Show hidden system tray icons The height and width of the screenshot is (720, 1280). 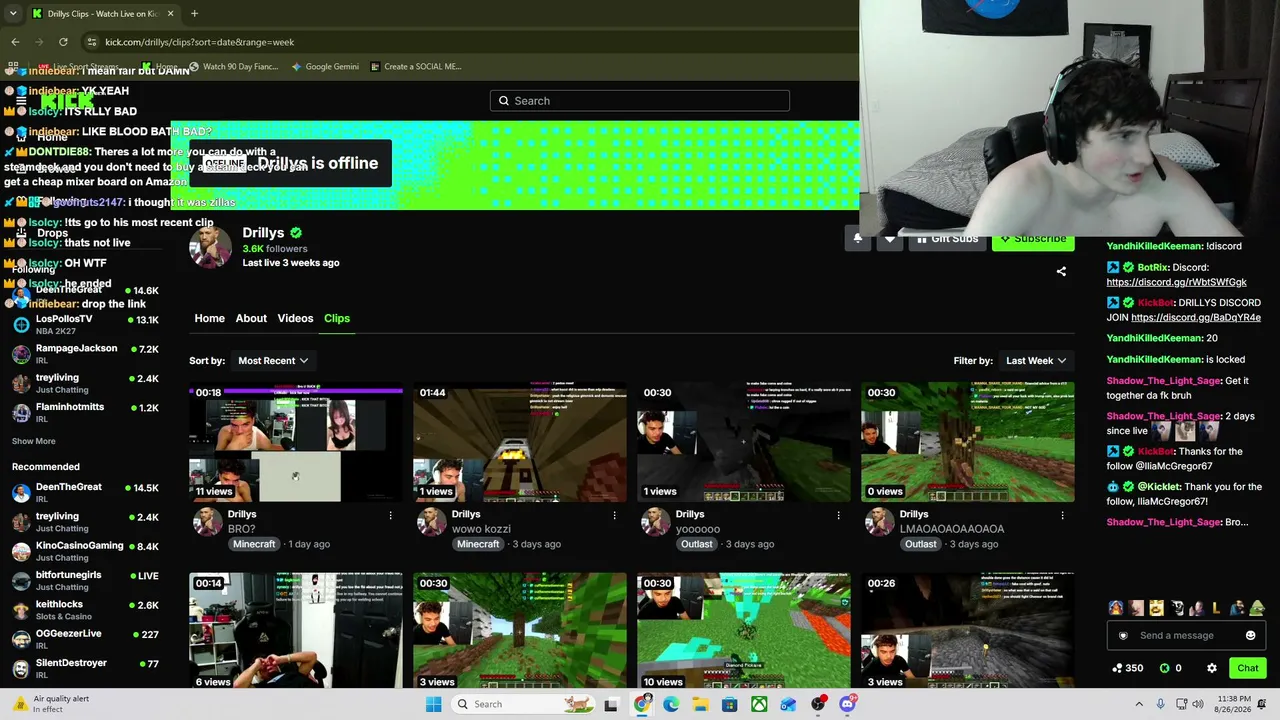point(1138,704)
